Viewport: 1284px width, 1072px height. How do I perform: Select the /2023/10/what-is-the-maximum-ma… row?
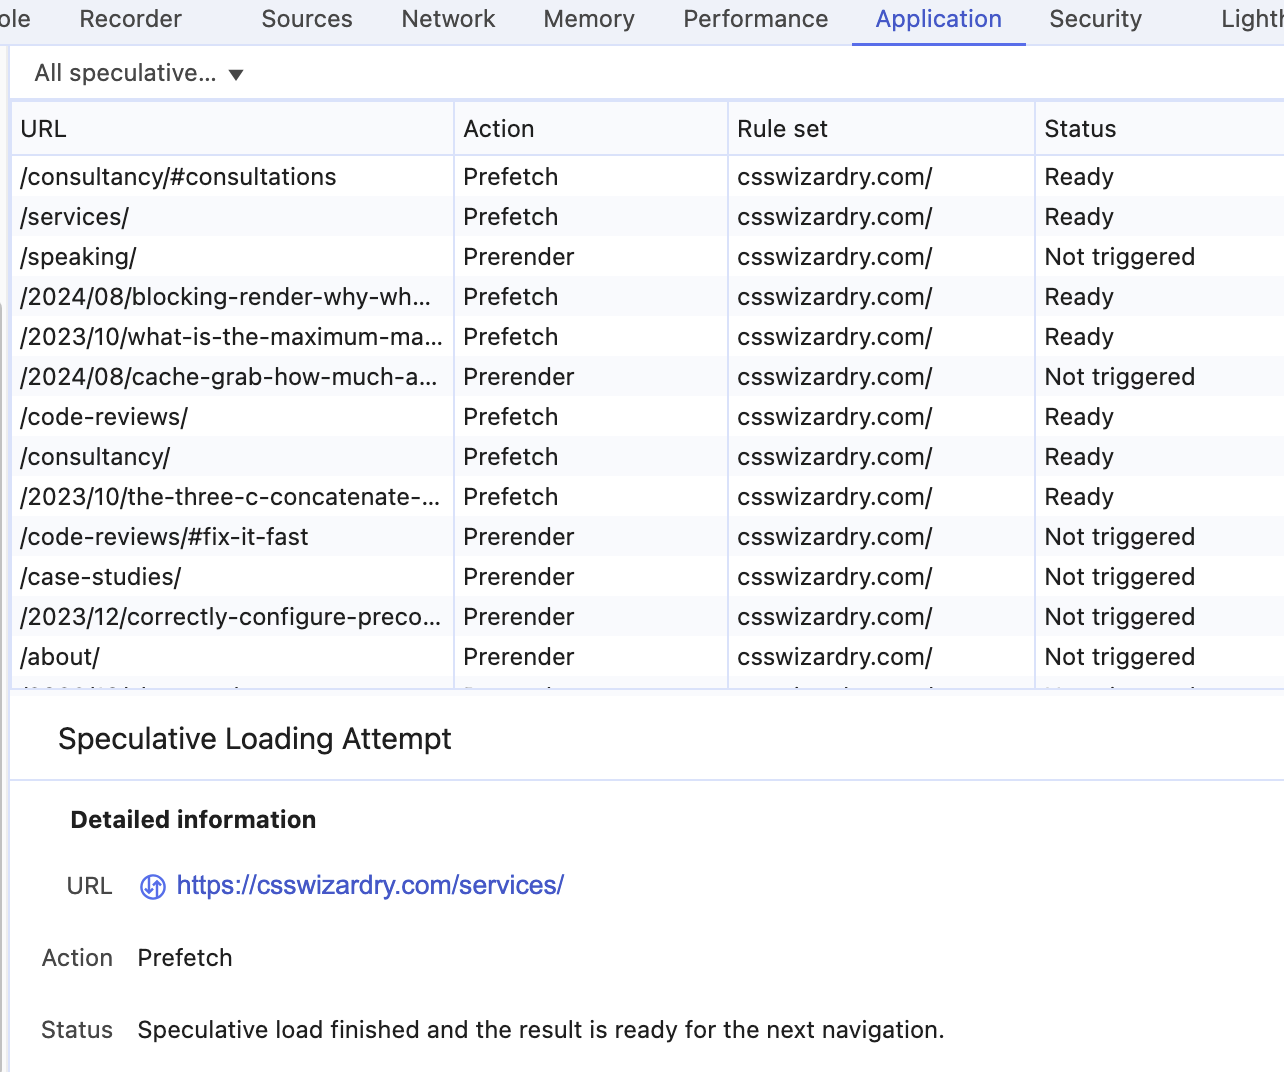click(648, 336)
